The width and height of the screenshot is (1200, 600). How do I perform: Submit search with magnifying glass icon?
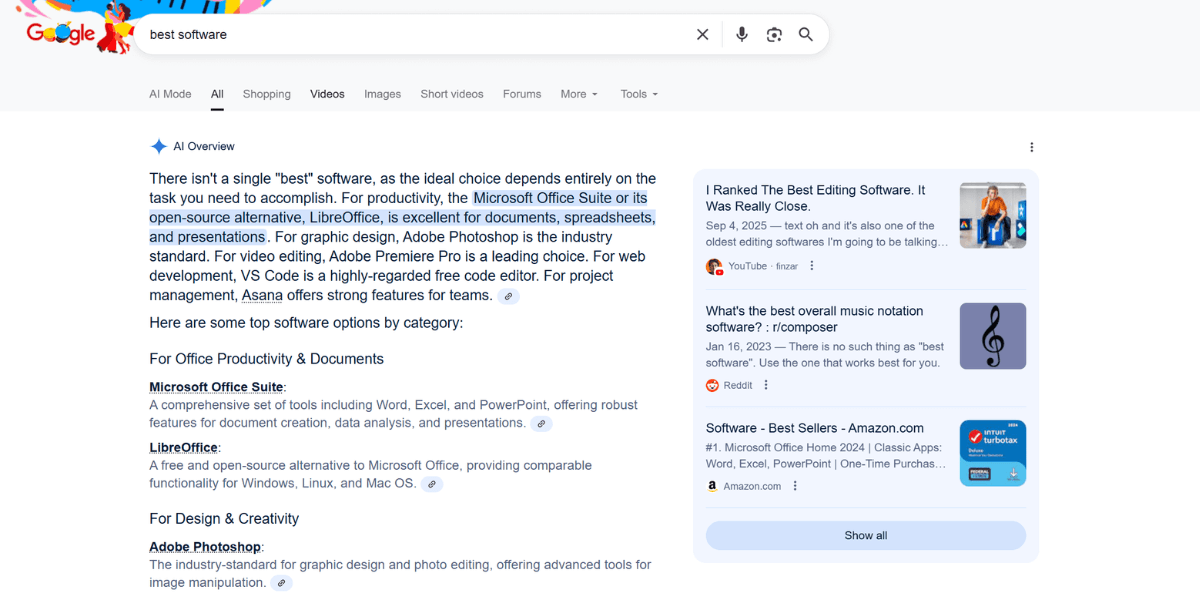coord(806,34)
